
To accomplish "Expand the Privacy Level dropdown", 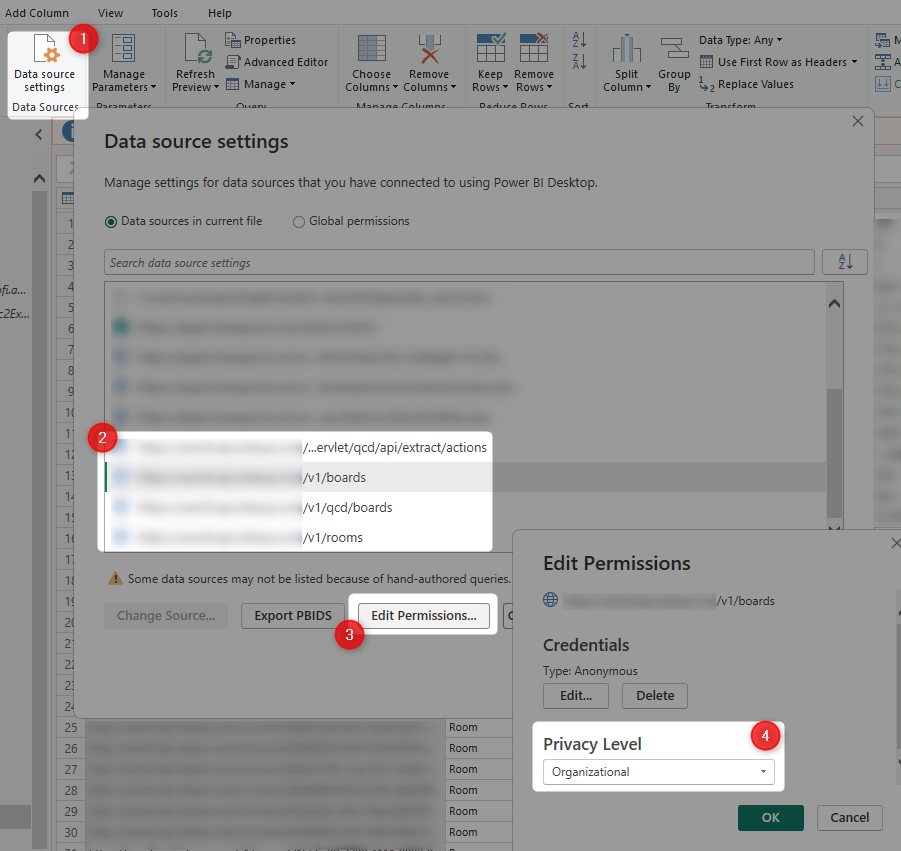I will click(659, 772).
